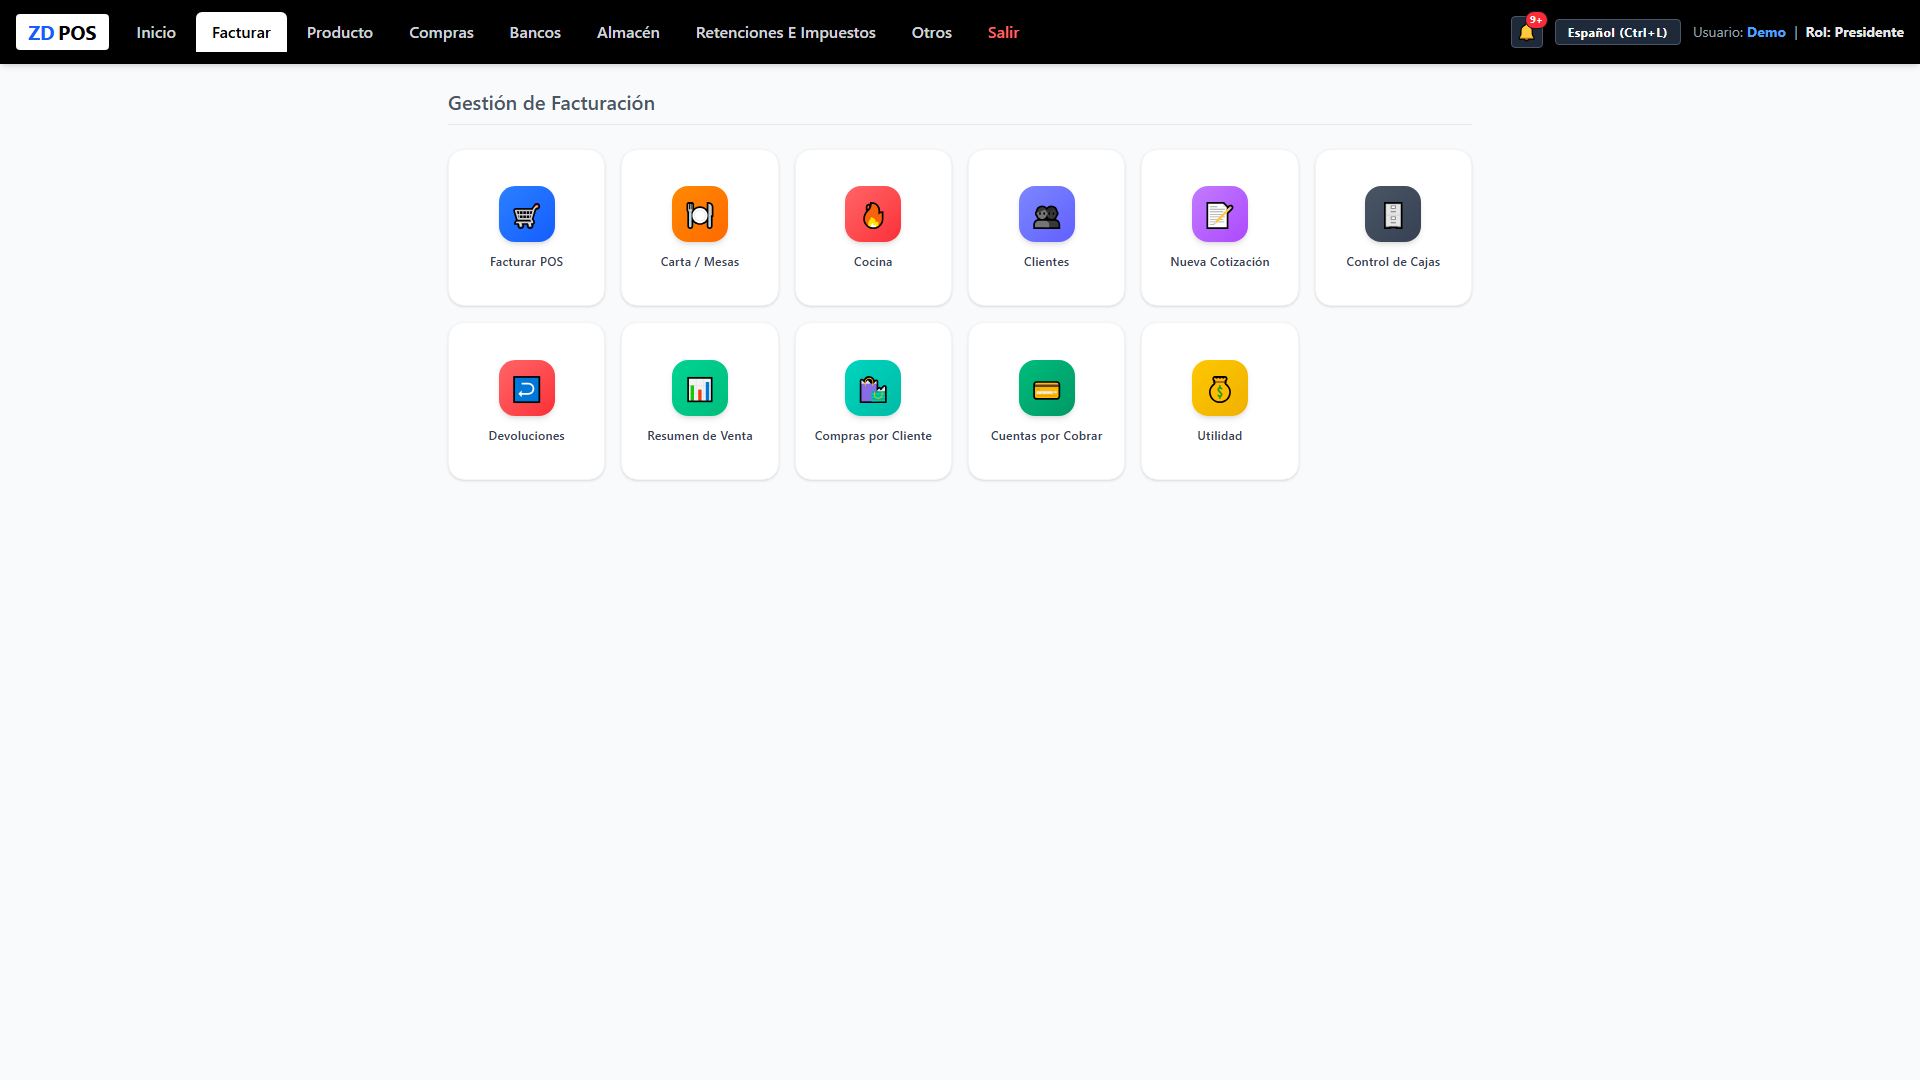The image size is (1920, 1080).
Task: Open the Retenciones E Impuestos menu
Action: (786, 32)
